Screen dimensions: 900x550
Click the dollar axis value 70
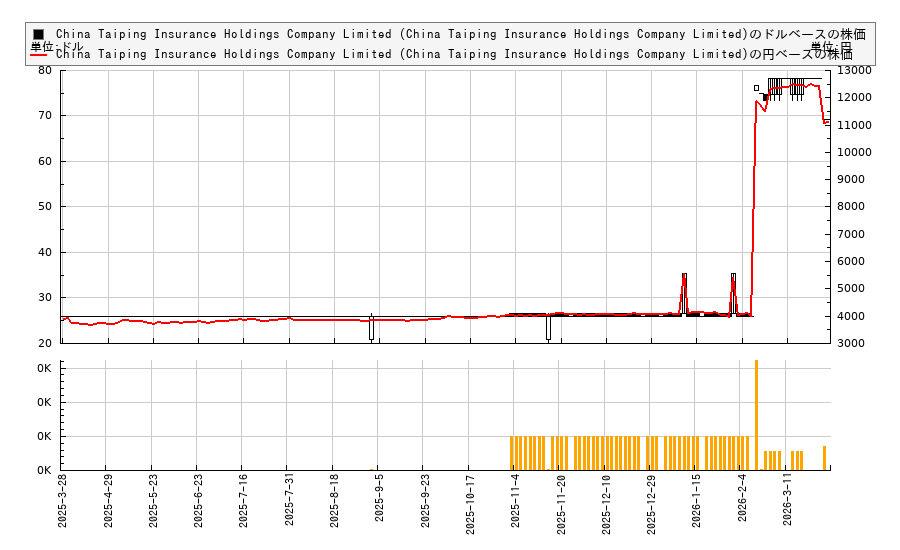coord(45,115)
